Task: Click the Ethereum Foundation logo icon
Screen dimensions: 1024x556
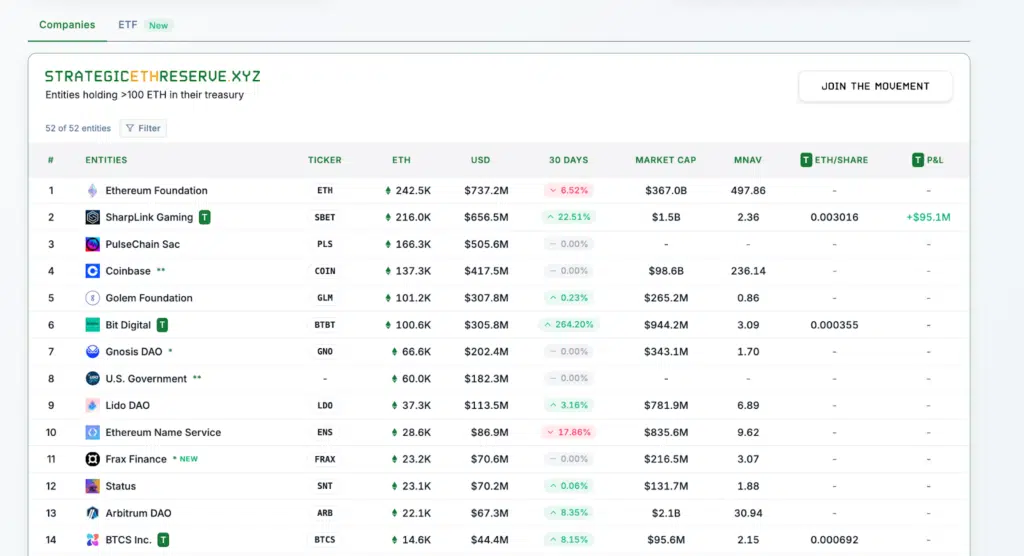Action: click(93, 191)
